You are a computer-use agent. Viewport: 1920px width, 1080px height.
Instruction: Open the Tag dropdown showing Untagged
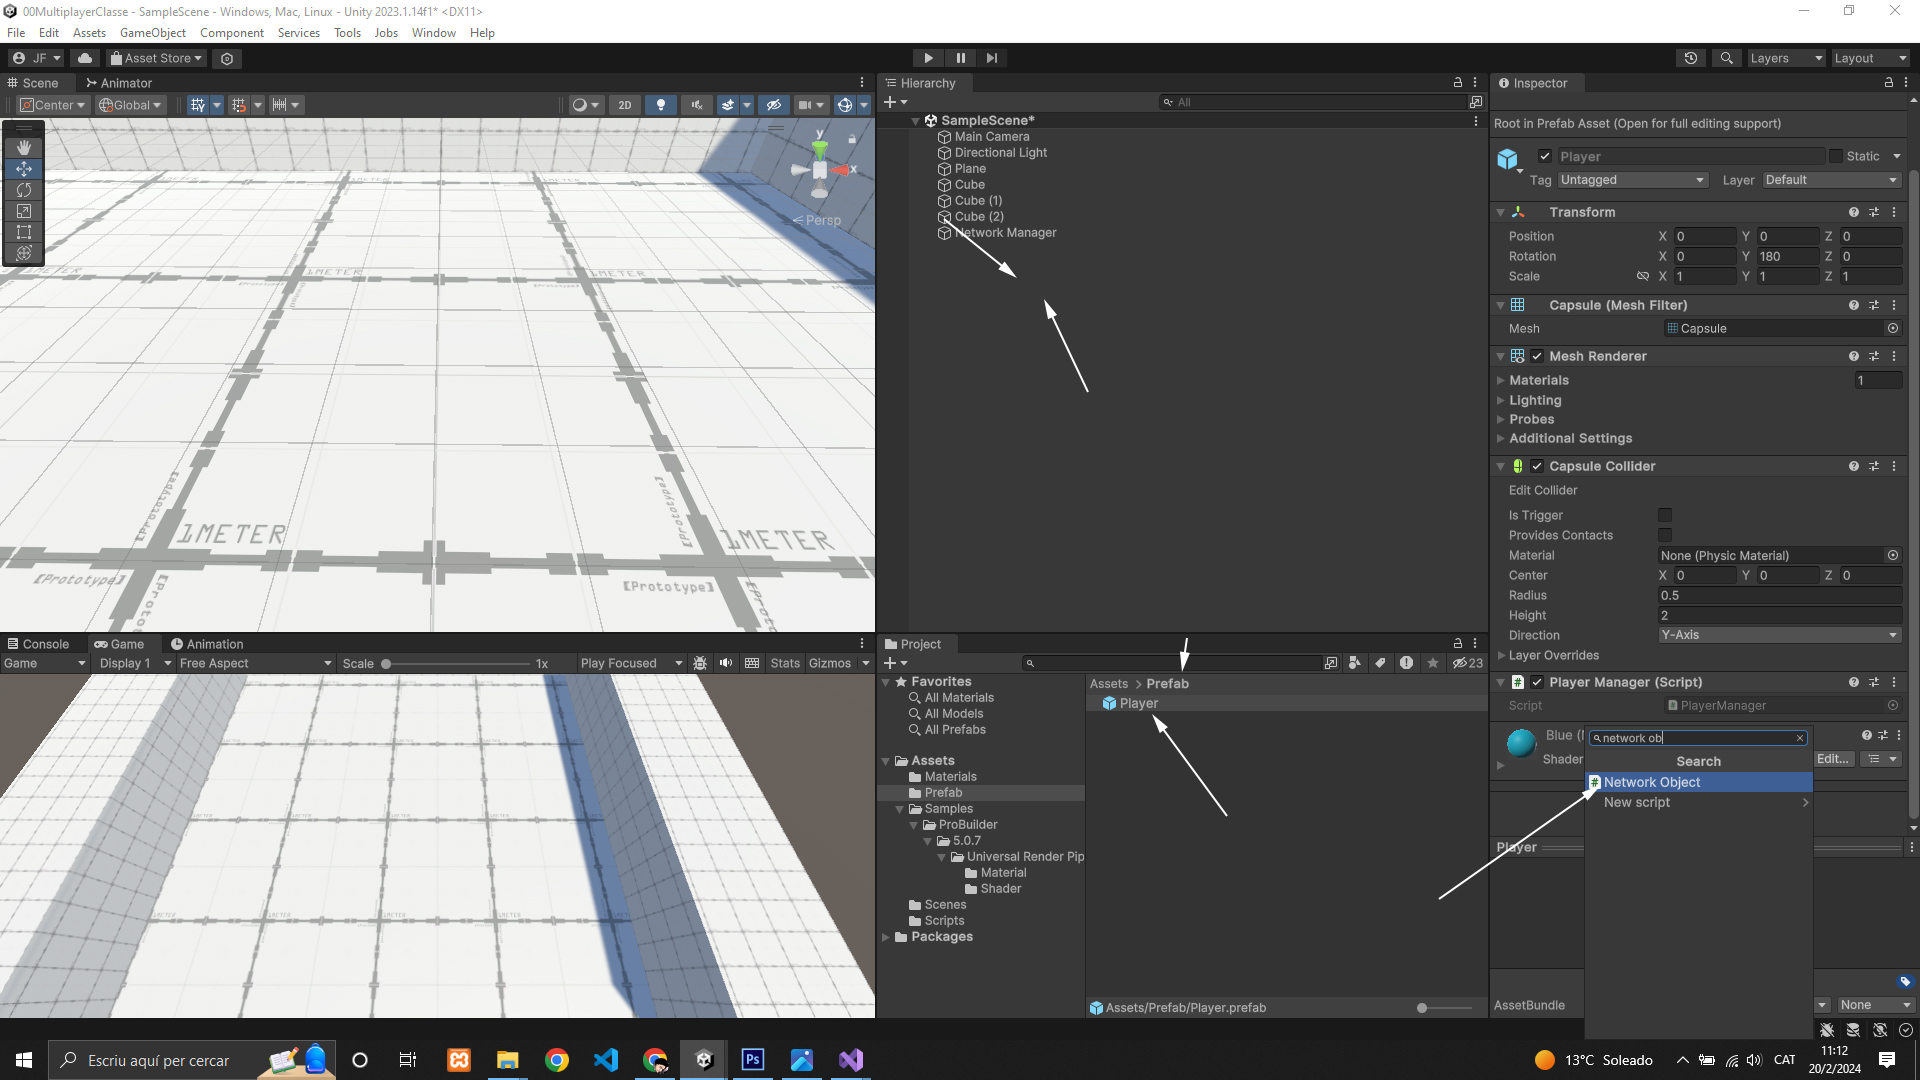point(1632,180)
